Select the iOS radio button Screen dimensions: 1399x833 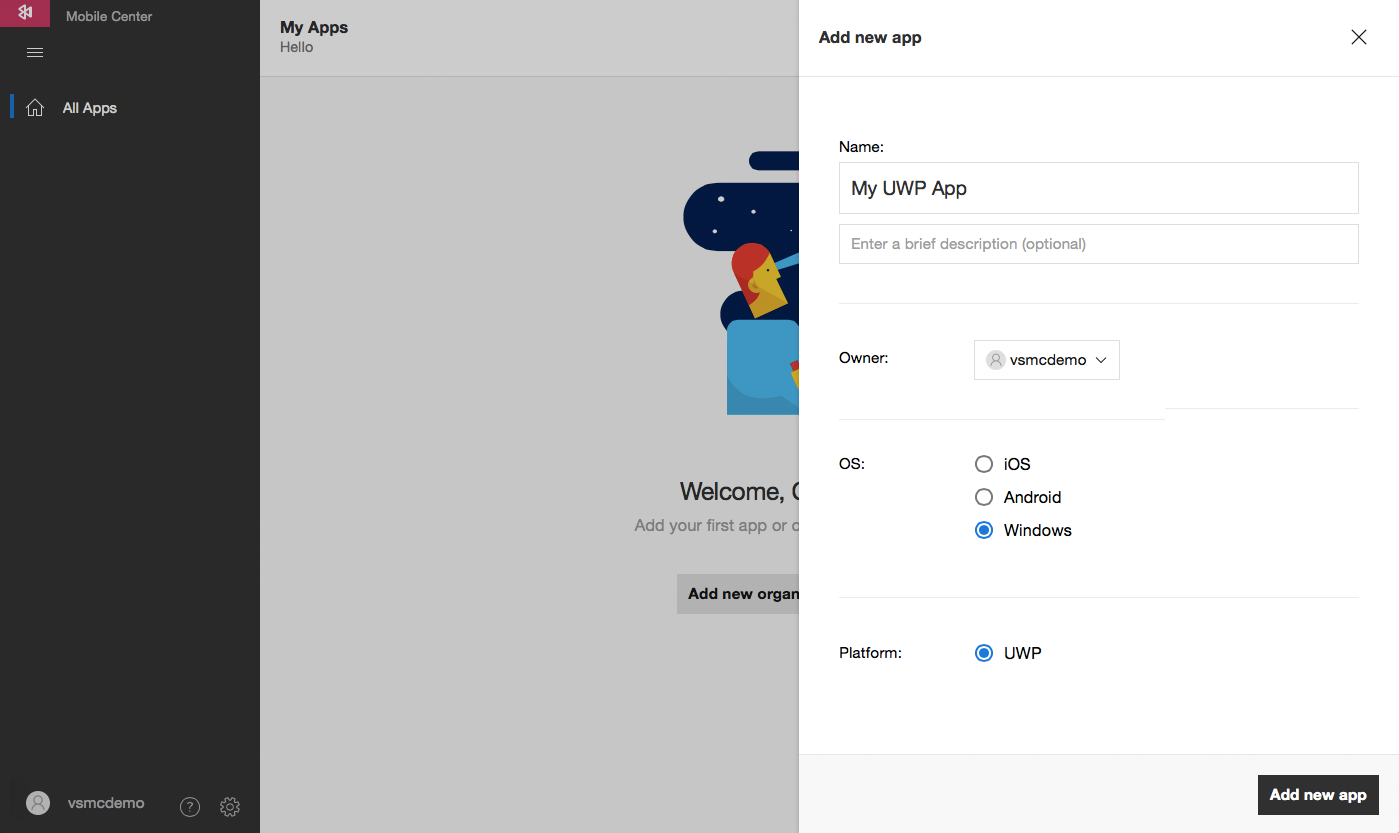[x=984, y=464]
